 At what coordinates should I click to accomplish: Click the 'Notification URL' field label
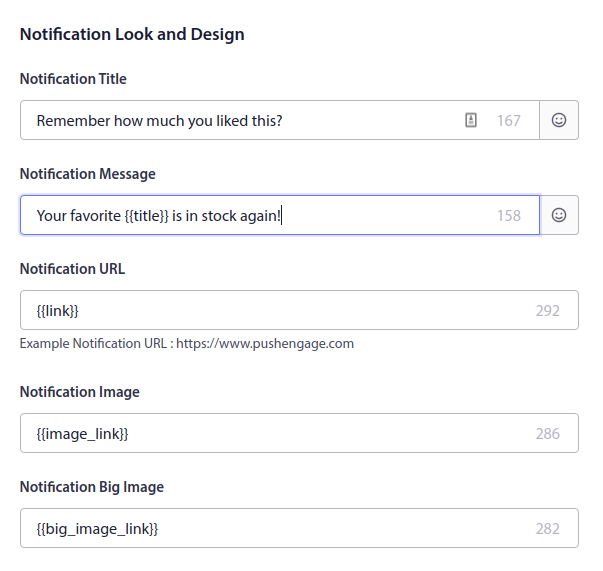(72, 269)
